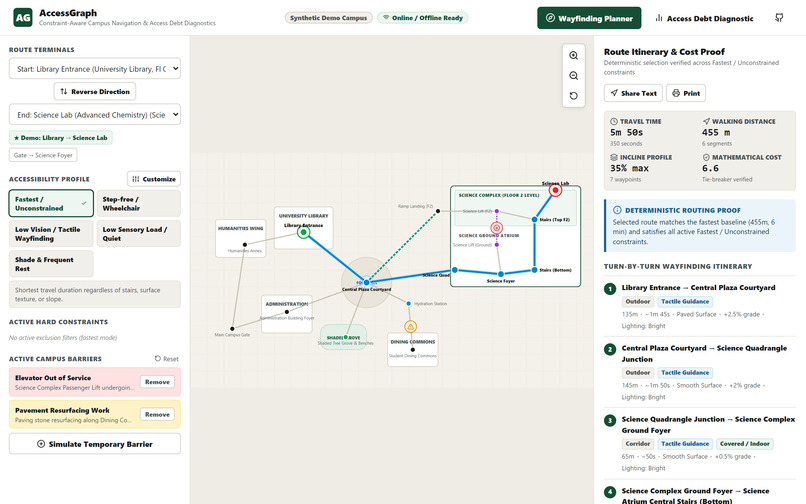Select the Science Lift (F2) node
Viewport: 806px width, 504px height.
(497, 211)
